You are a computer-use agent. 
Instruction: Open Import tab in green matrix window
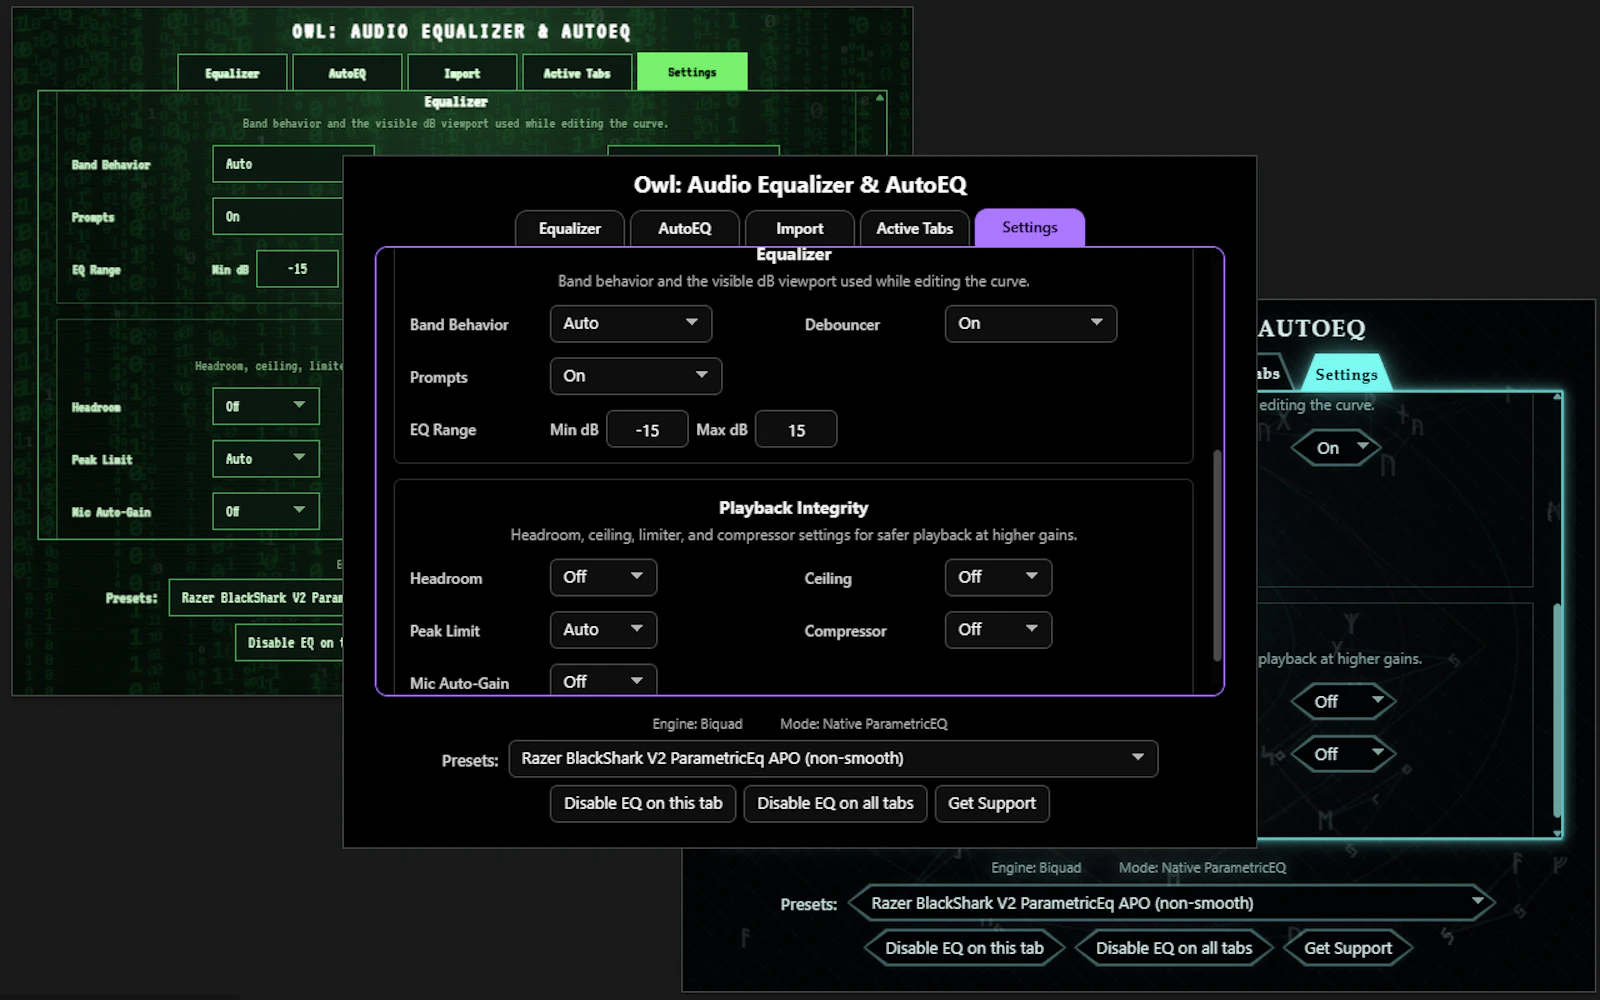coord(462,73)
